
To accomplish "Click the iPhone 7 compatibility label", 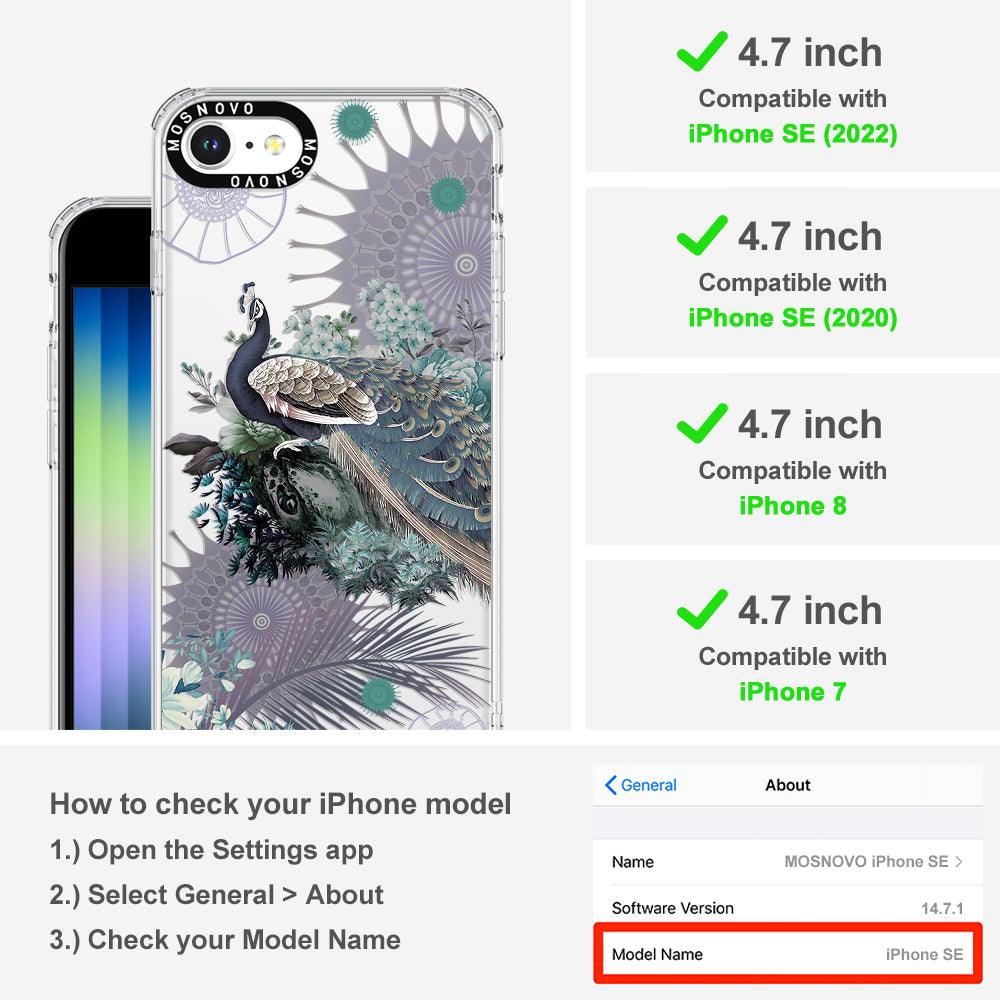I will pyautogui.click(x=793, y=692).
